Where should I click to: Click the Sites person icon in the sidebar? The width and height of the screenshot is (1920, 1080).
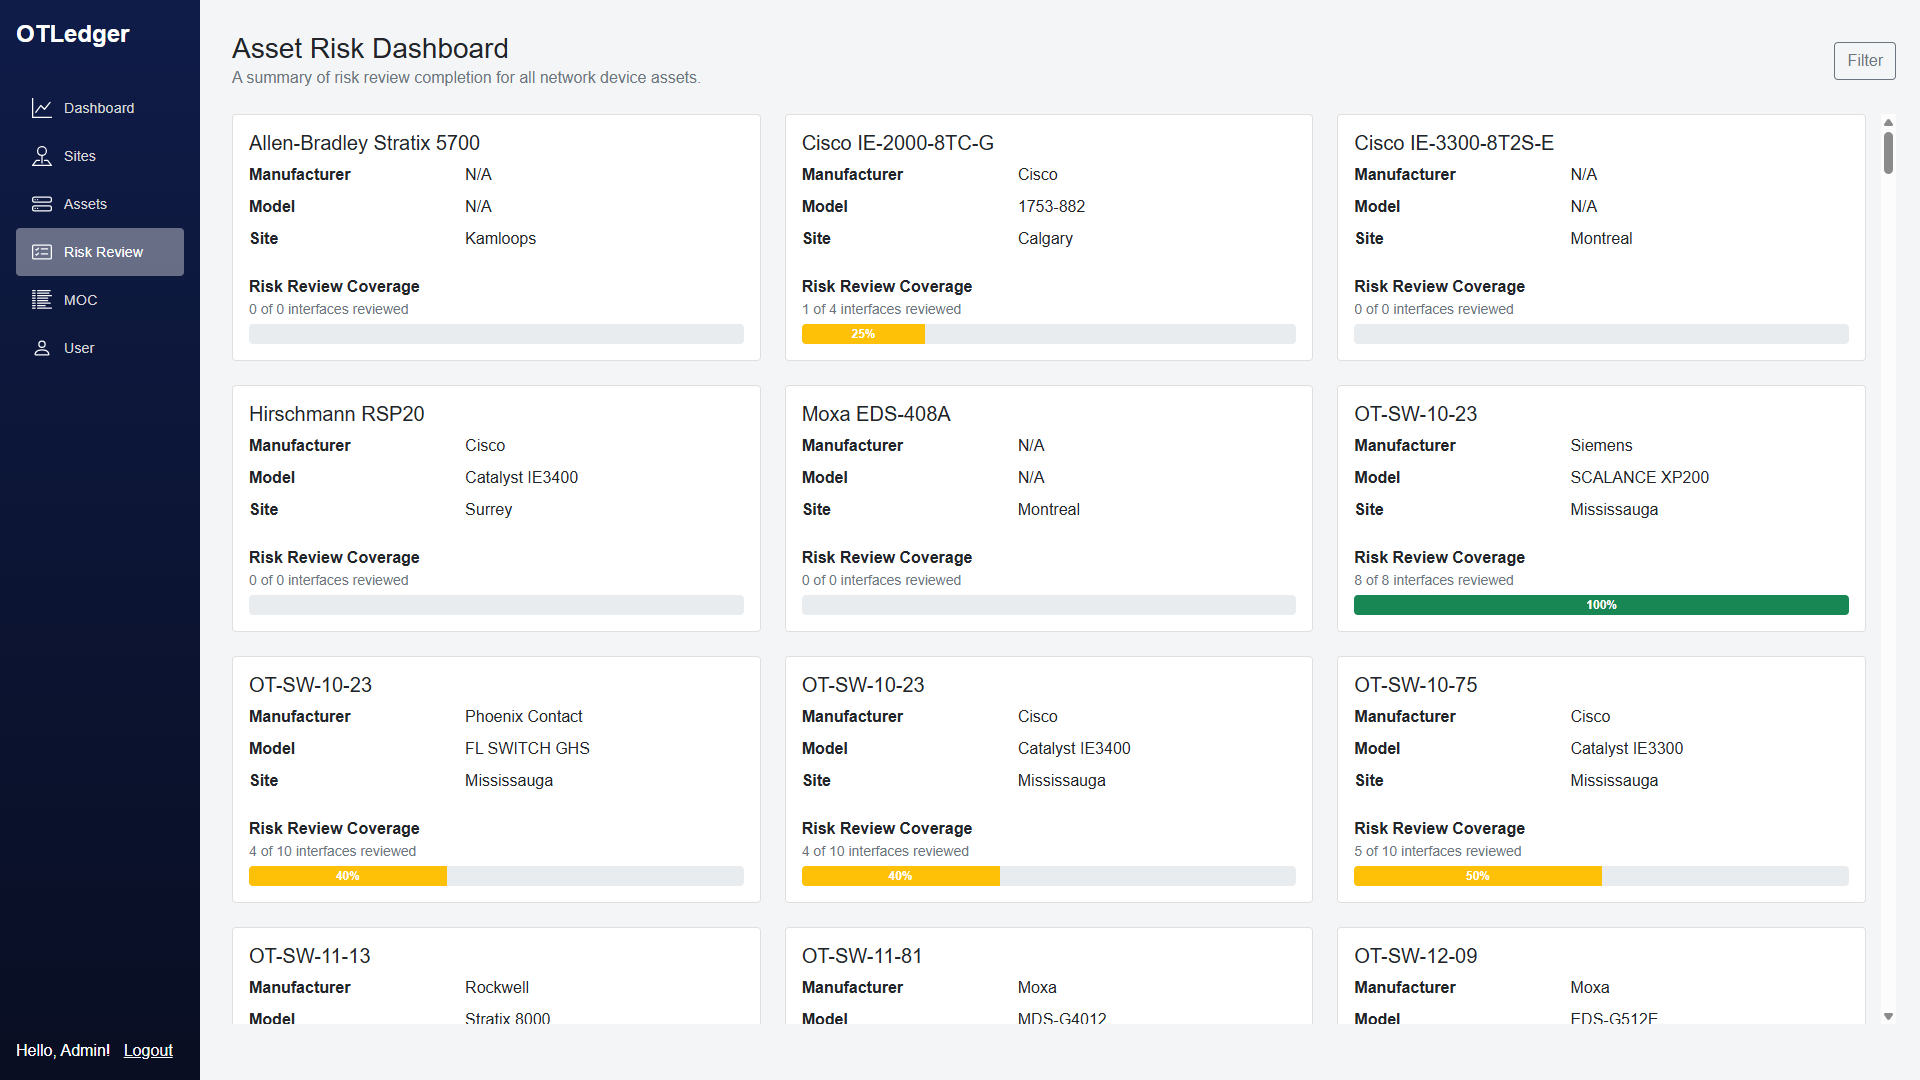click(42, 156)
